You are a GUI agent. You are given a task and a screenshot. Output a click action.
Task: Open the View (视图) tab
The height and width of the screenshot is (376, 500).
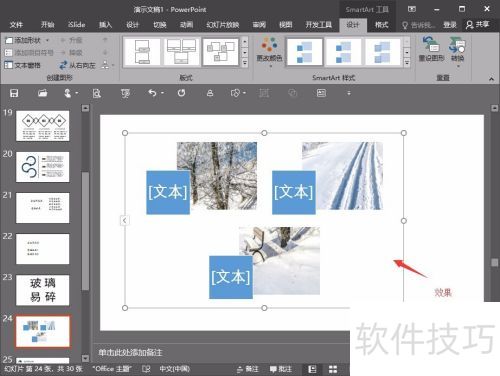tap(286, 25)
